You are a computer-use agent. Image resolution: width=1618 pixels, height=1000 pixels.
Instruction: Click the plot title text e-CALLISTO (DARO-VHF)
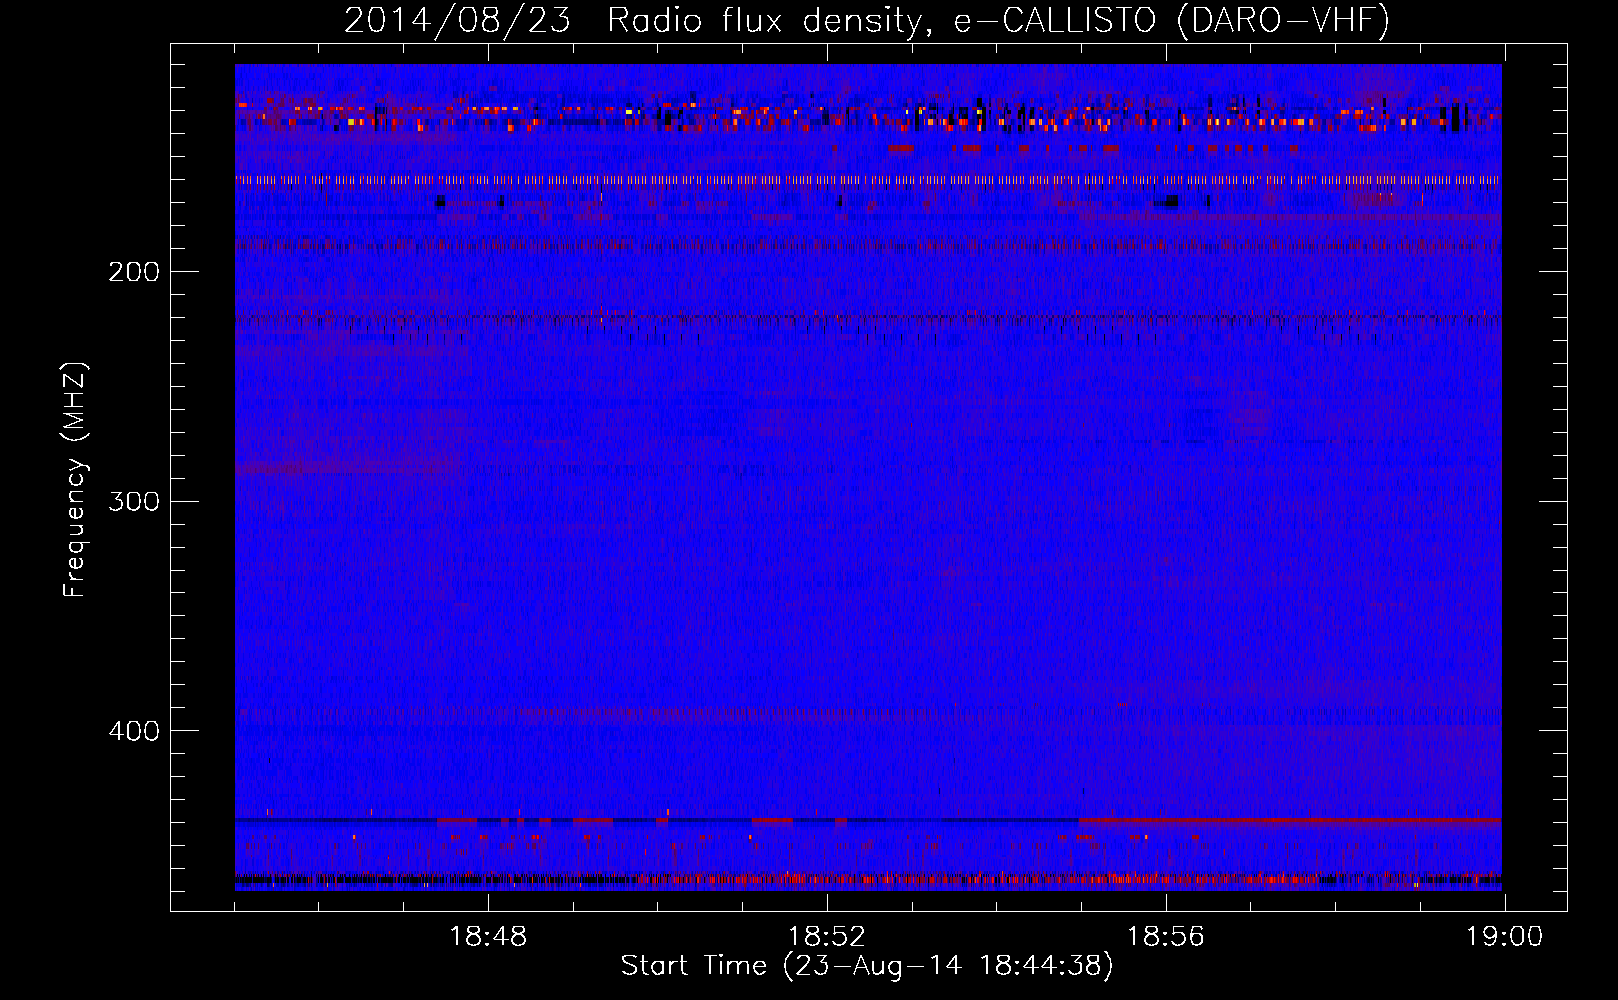1171,21
